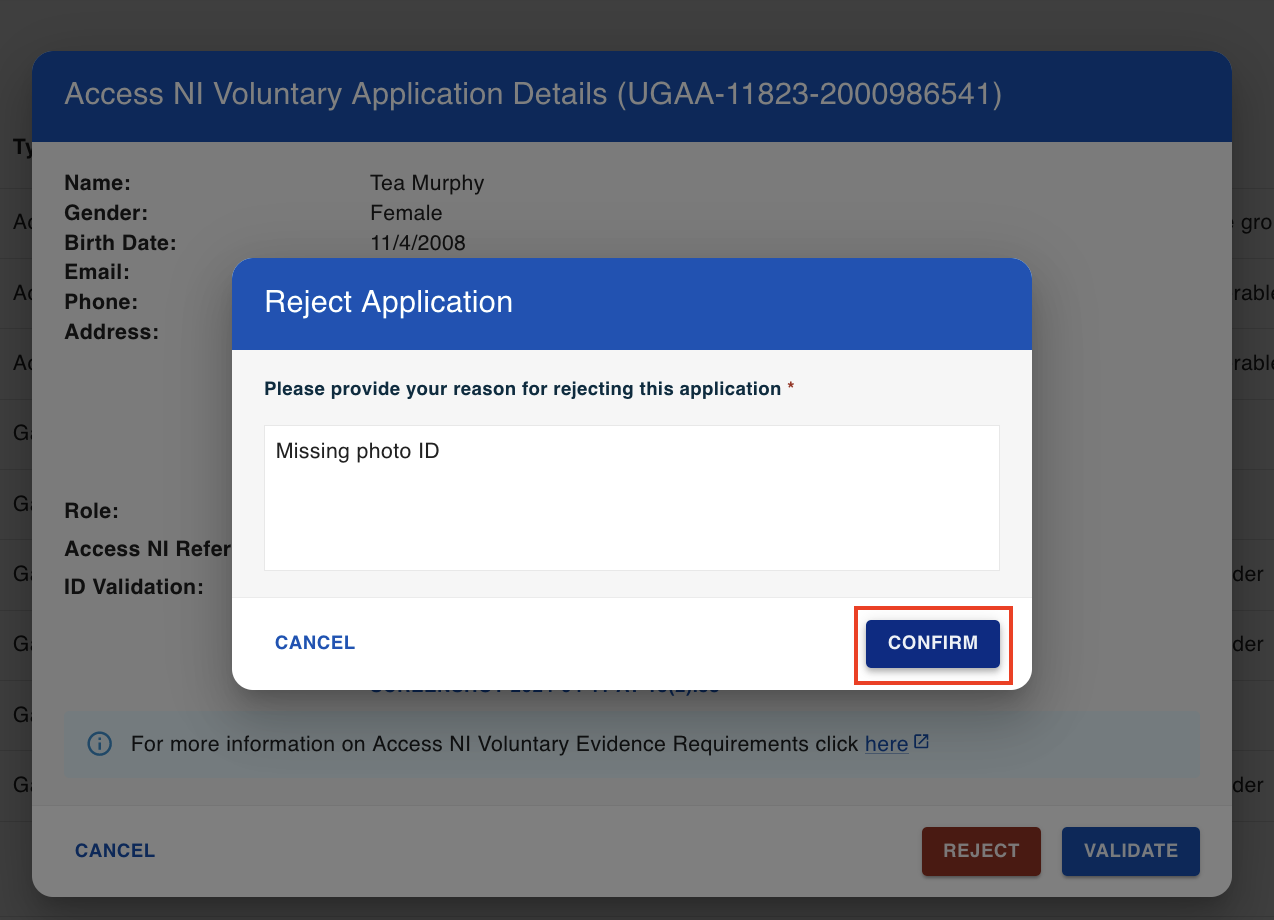Click the "Please provide your reason" label
The width and height of the screenshot is (1274, 920).
click(522, 389)
